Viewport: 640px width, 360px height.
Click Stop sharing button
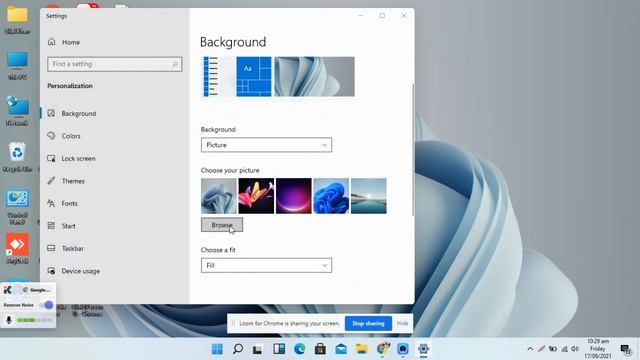click(368, 323)
